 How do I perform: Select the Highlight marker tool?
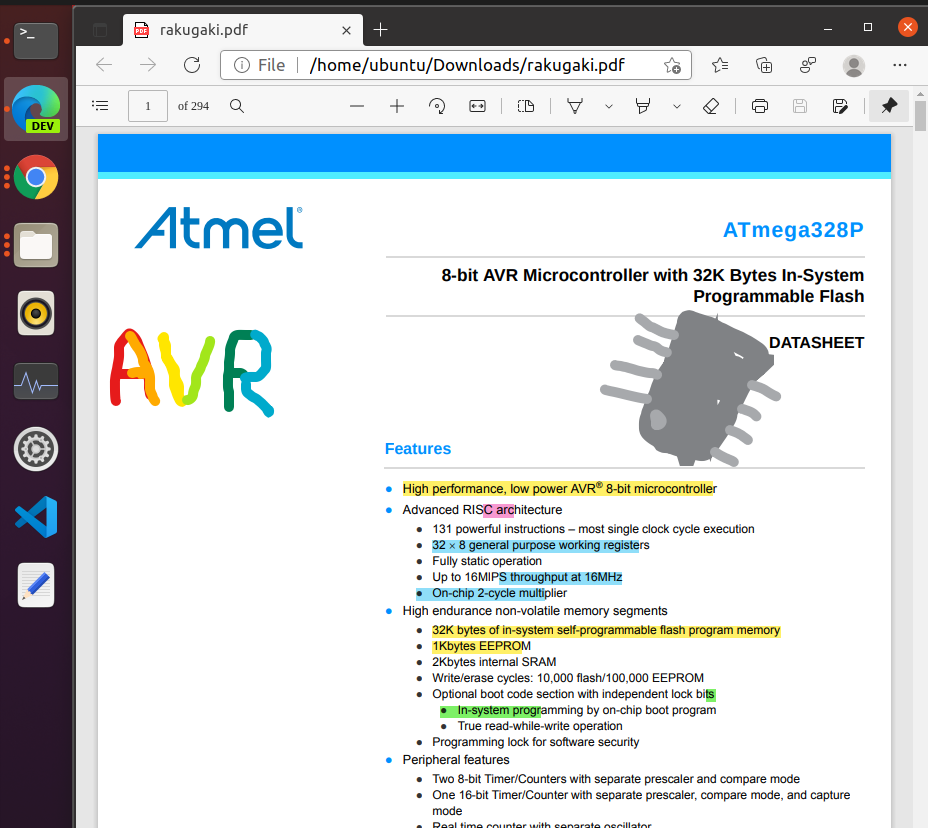(643, 107)
